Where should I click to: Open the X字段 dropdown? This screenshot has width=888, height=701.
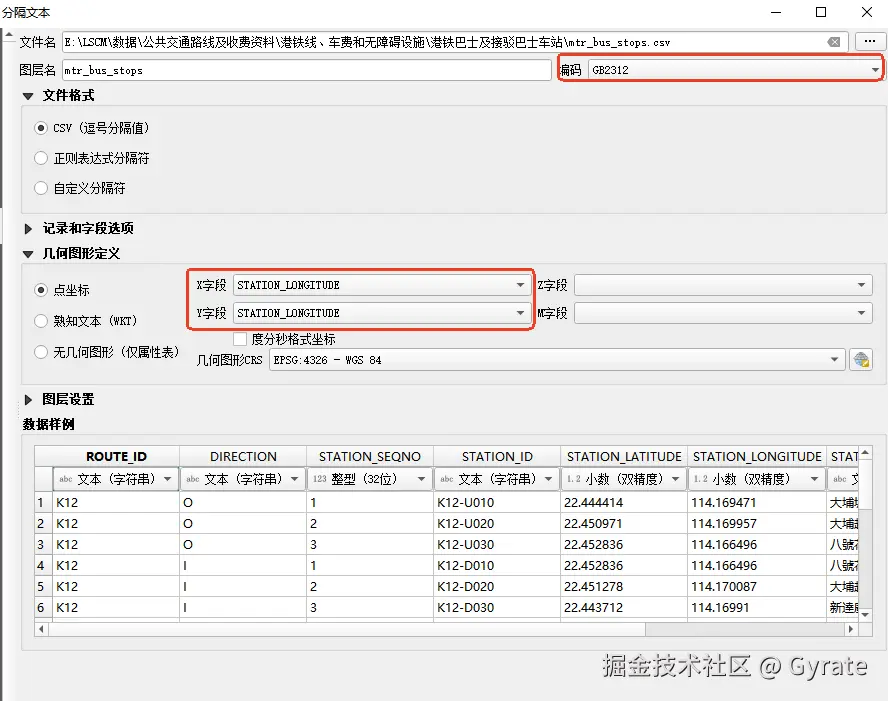[382, 285]
